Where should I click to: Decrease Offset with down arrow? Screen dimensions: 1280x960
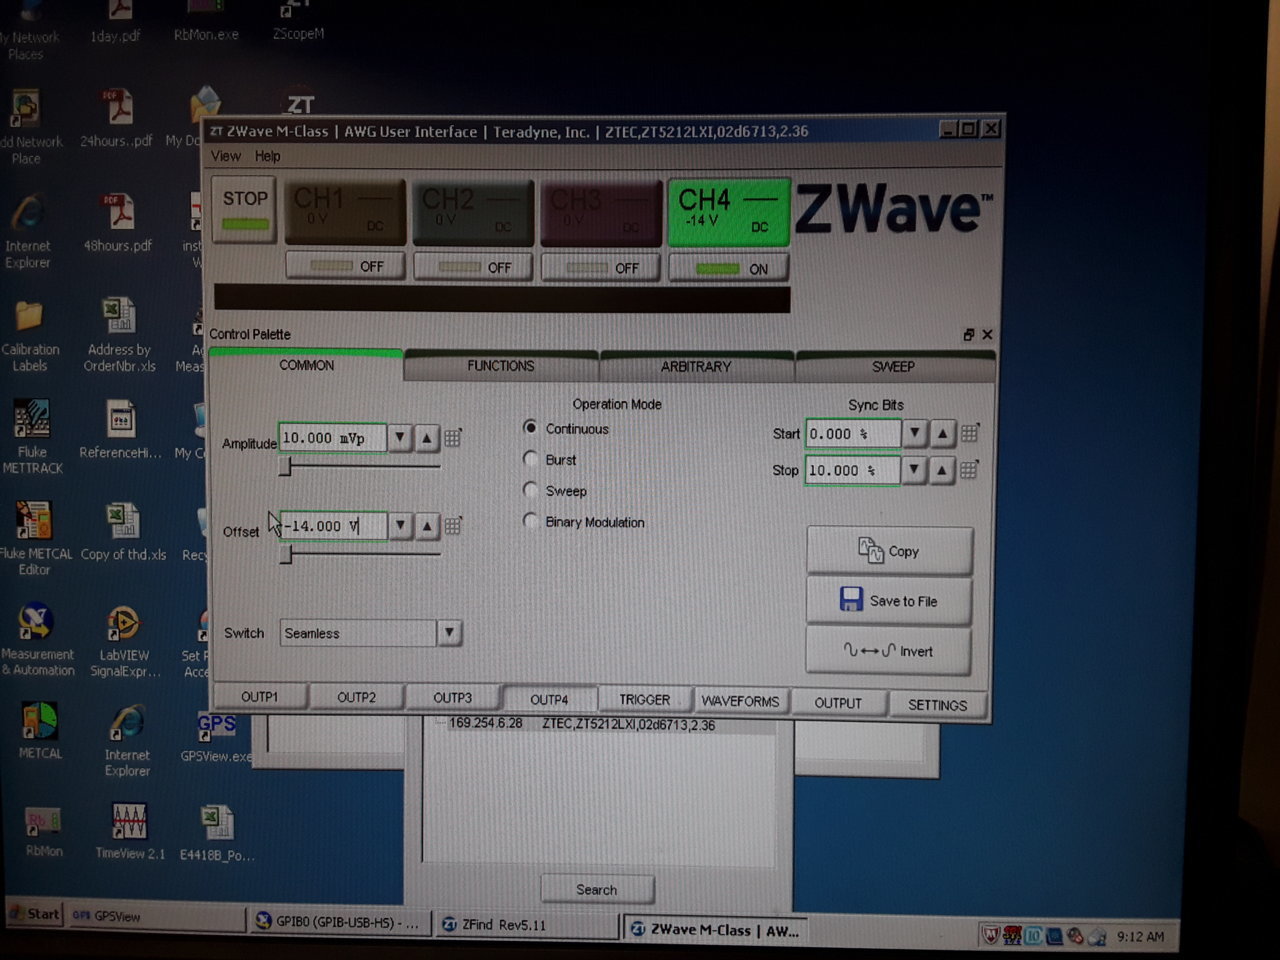coord(399,525)
